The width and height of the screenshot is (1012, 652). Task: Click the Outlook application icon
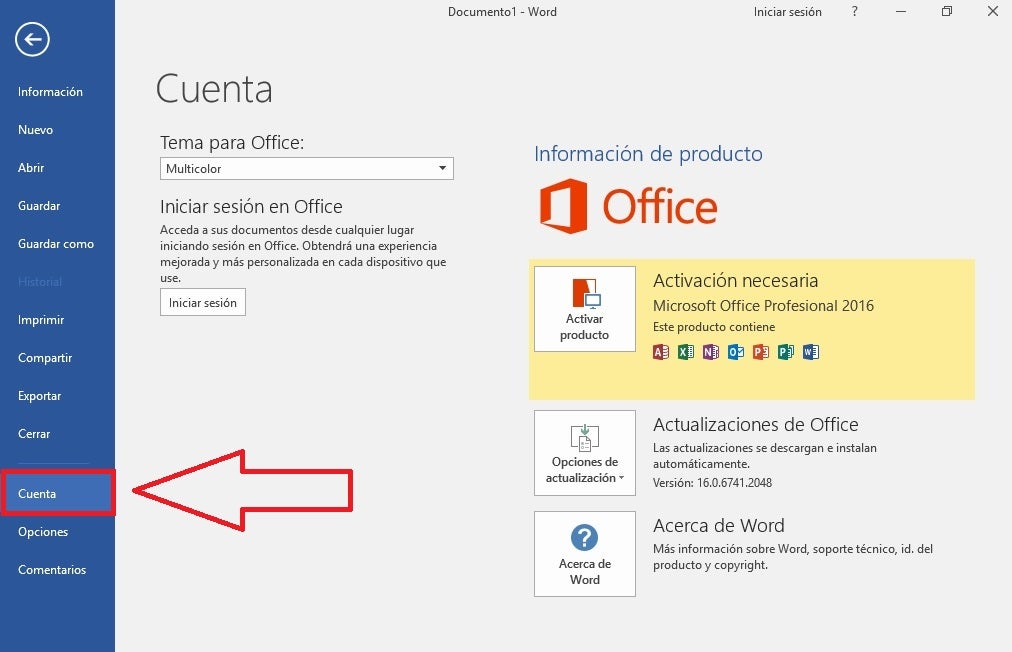[x=735, y=351]
